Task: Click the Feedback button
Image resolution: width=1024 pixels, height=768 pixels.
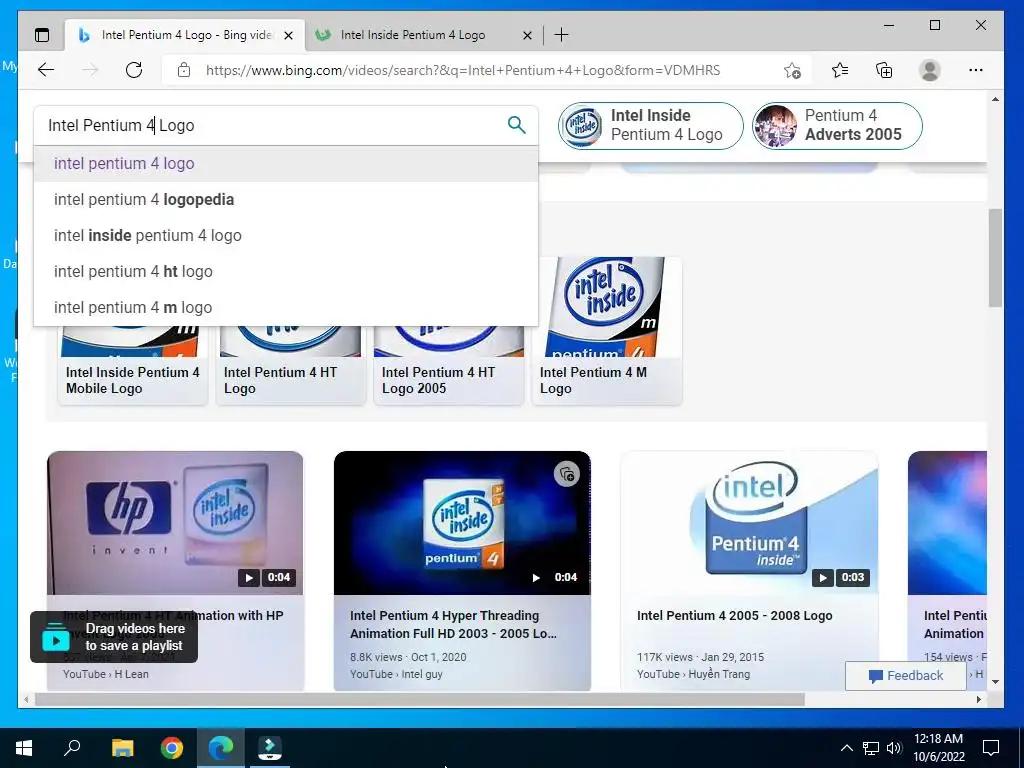Action: click(x=905, y=675)
